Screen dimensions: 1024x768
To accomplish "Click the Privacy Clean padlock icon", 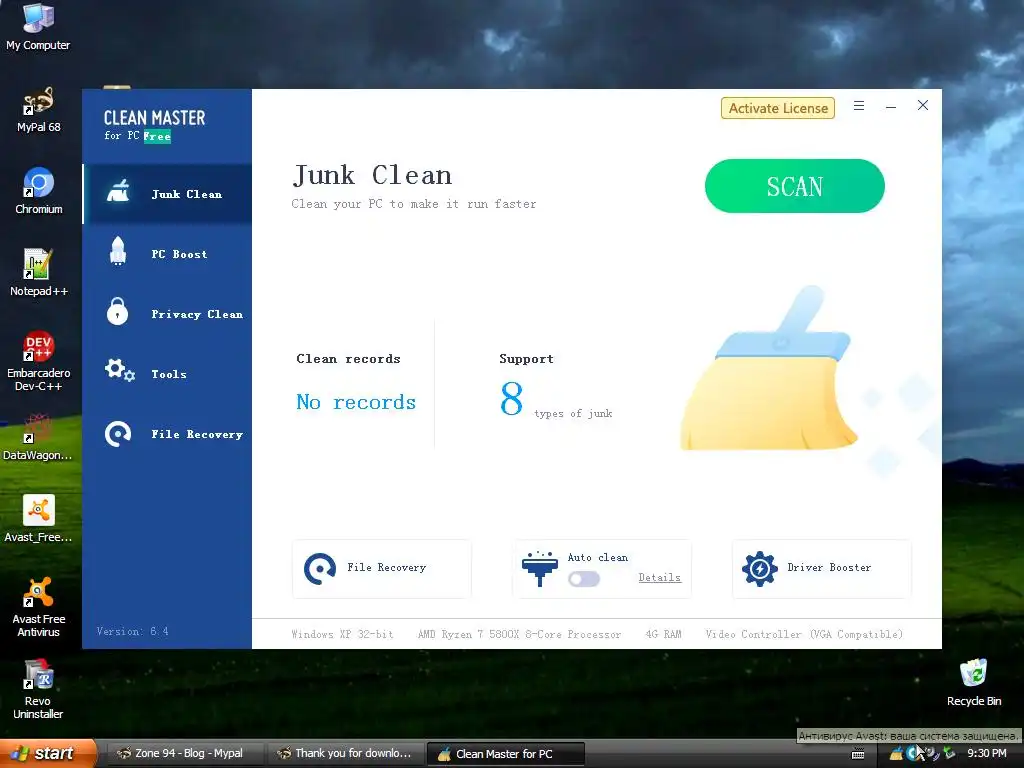I will click(118, 312).
